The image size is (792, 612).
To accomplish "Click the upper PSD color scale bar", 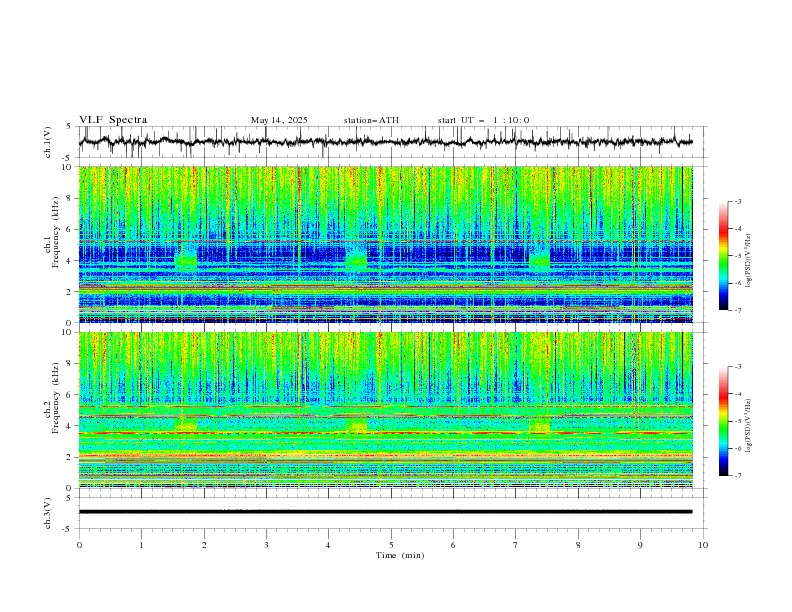I will 723,256.
